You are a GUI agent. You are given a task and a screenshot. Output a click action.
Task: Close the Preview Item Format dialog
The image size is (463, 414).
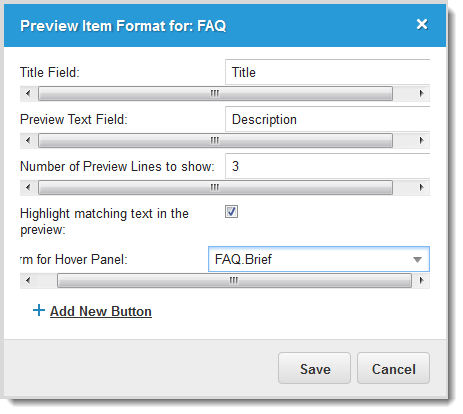(x=422, y=24)
